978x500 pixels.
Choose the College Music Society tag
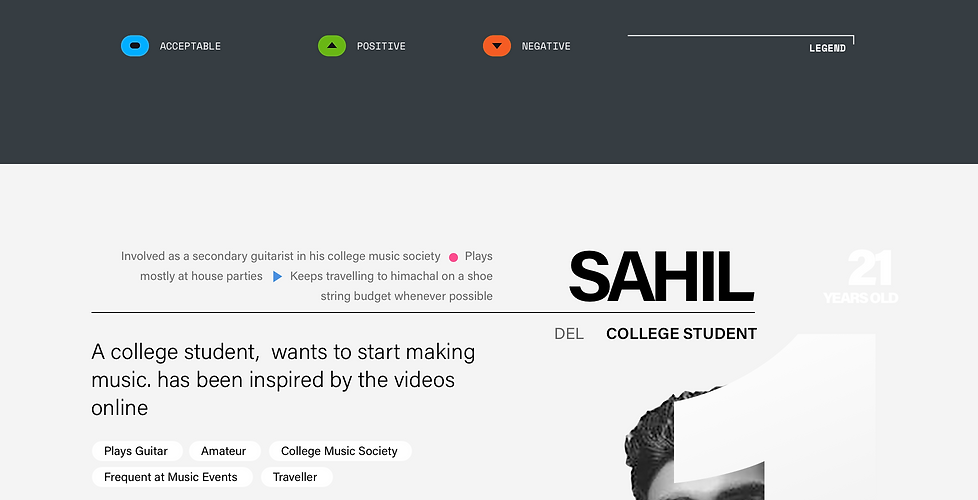pyautogui.click(x=339, y=451)
